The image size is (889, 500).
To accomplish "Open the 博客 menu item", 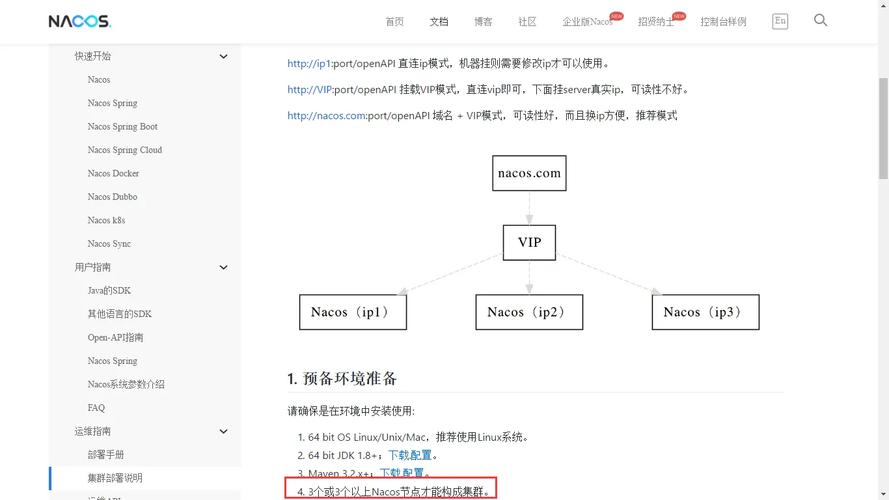I will (x=483, y=22).
